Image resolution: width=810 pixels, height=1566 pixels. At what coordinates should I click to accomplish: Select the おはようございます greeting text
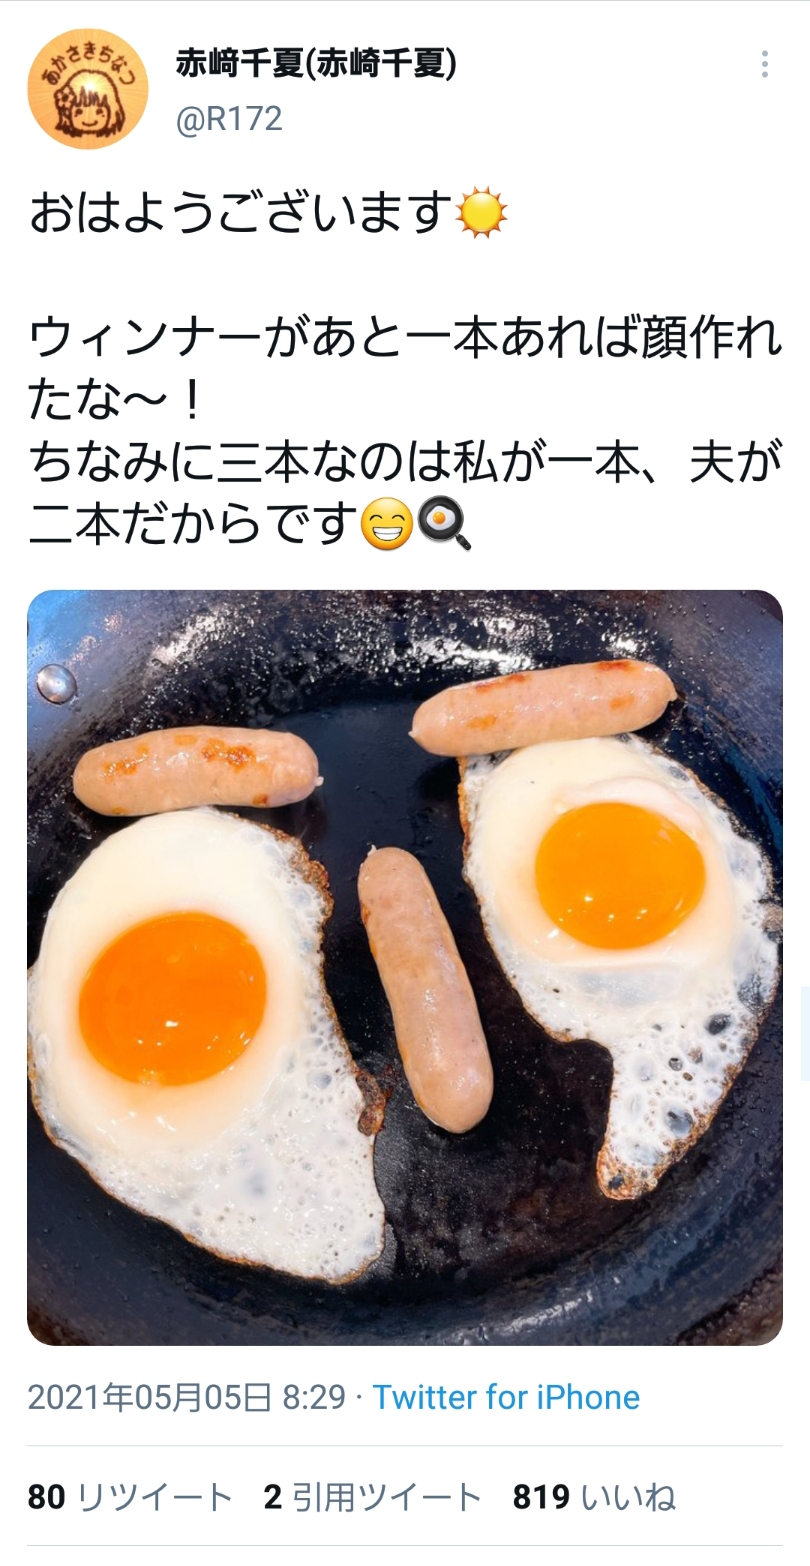coord(241,212)
